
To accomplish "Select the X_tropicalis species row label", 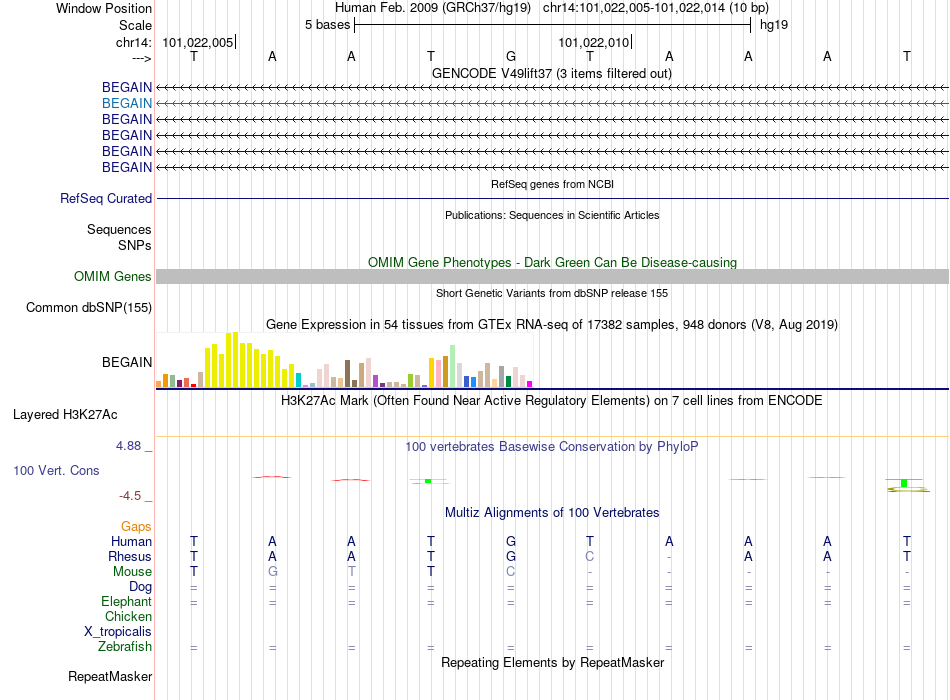I will [x=118, y=632].
